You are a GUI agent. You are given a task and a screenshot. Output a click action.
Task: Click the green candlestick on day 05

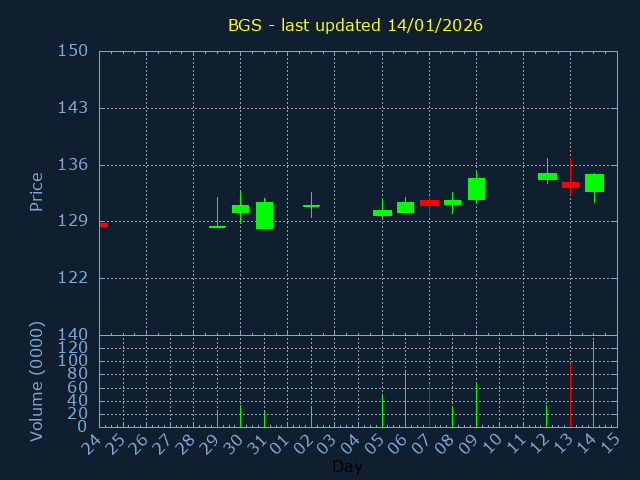[382, 212]
